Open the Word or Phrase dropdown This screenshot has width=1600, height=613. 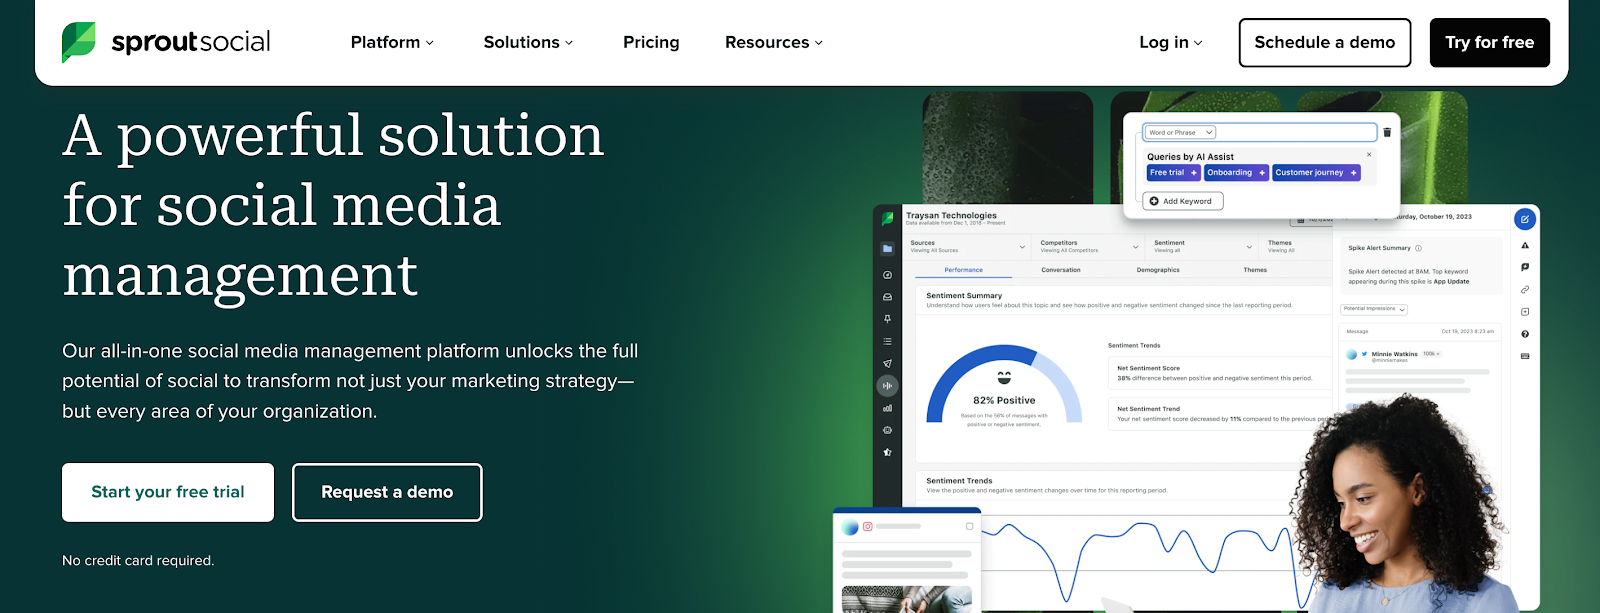[1180, 132]
